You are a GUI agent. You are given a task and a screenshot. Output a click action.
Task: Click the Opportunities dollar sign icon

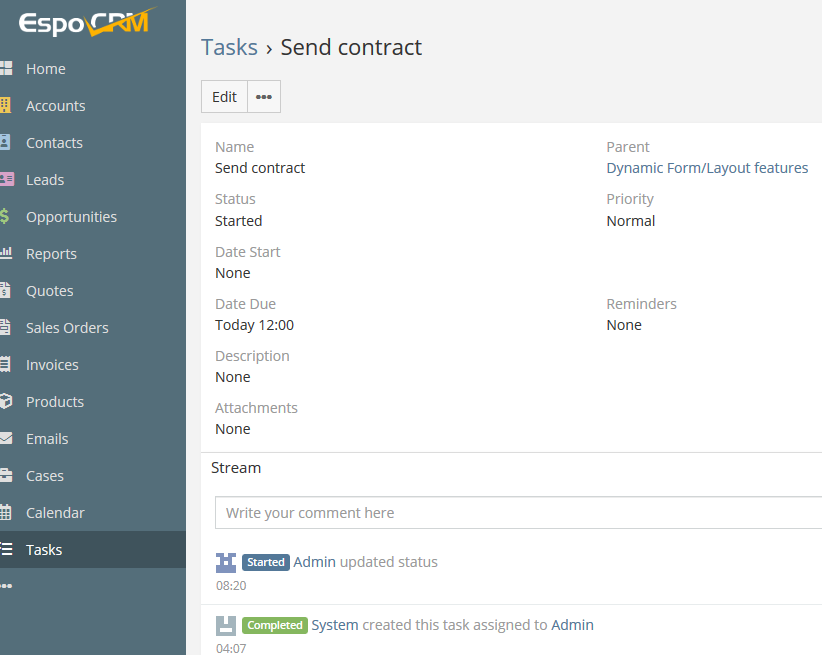tap(6, 217)
